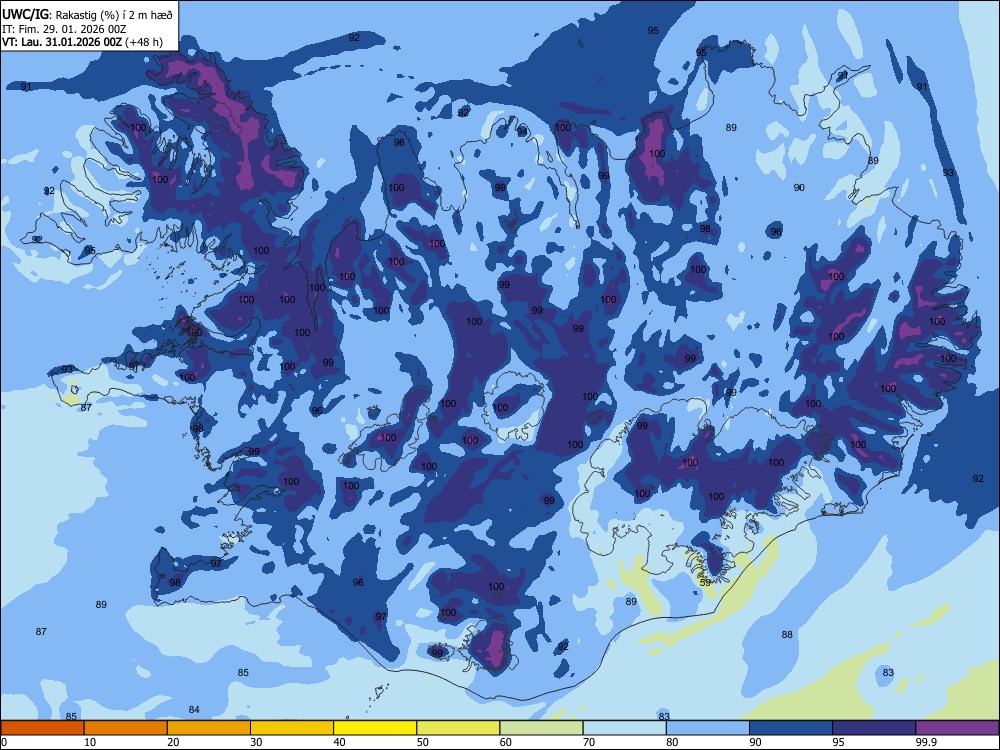Click the light green 60-70 legend swatch
Screen dimensions: 1000x750
(x=541, y=728)
